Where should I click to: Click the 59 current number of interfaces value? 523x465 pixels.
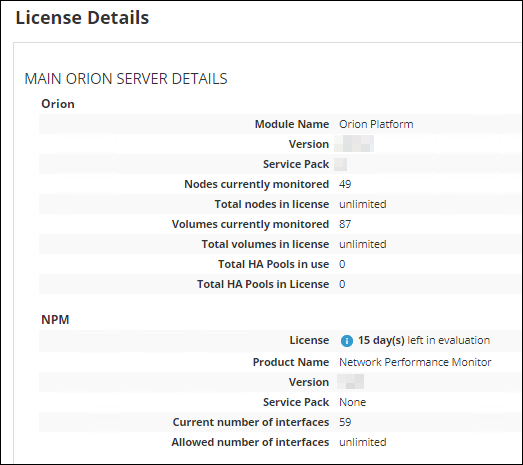(345, 422)
